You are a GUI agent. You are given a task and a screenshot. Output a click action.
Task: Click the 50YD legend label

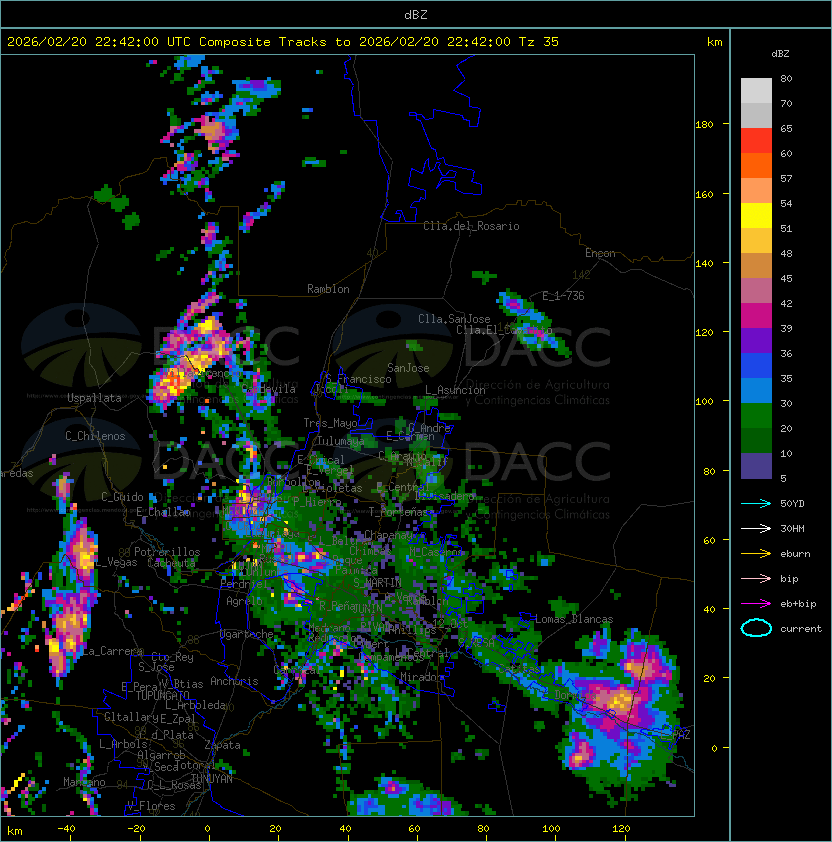pos(792,503)
